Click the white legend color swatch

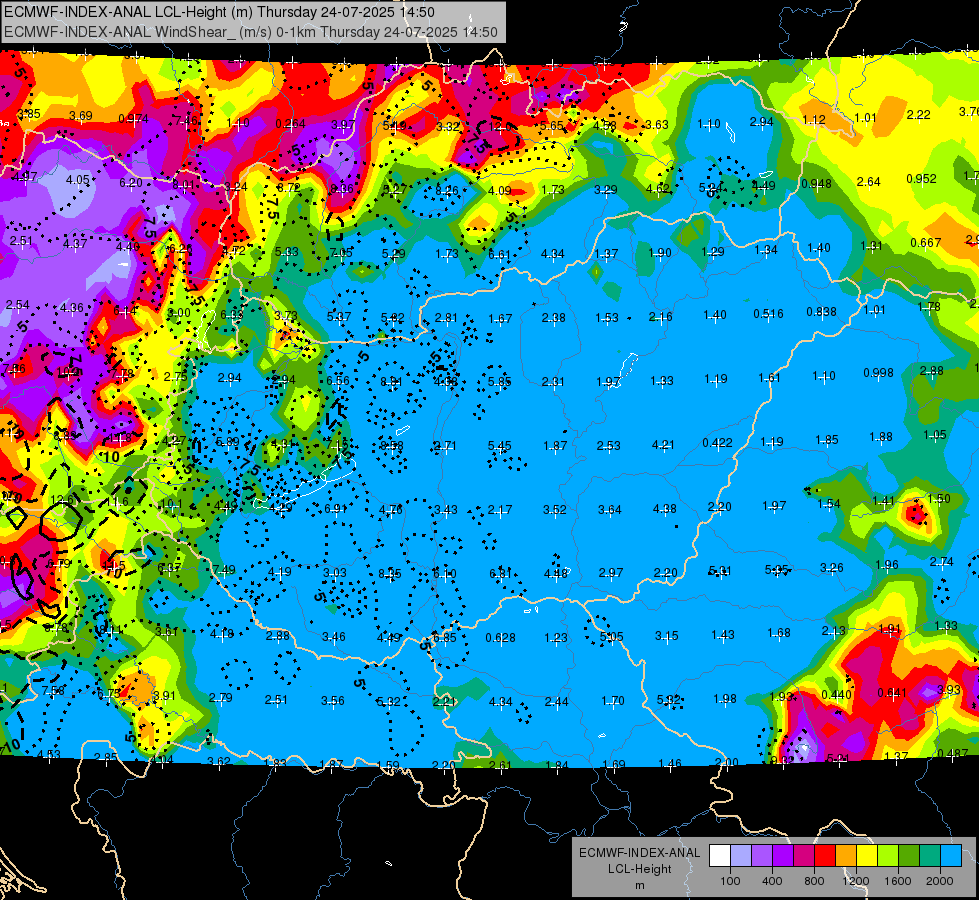720,856
